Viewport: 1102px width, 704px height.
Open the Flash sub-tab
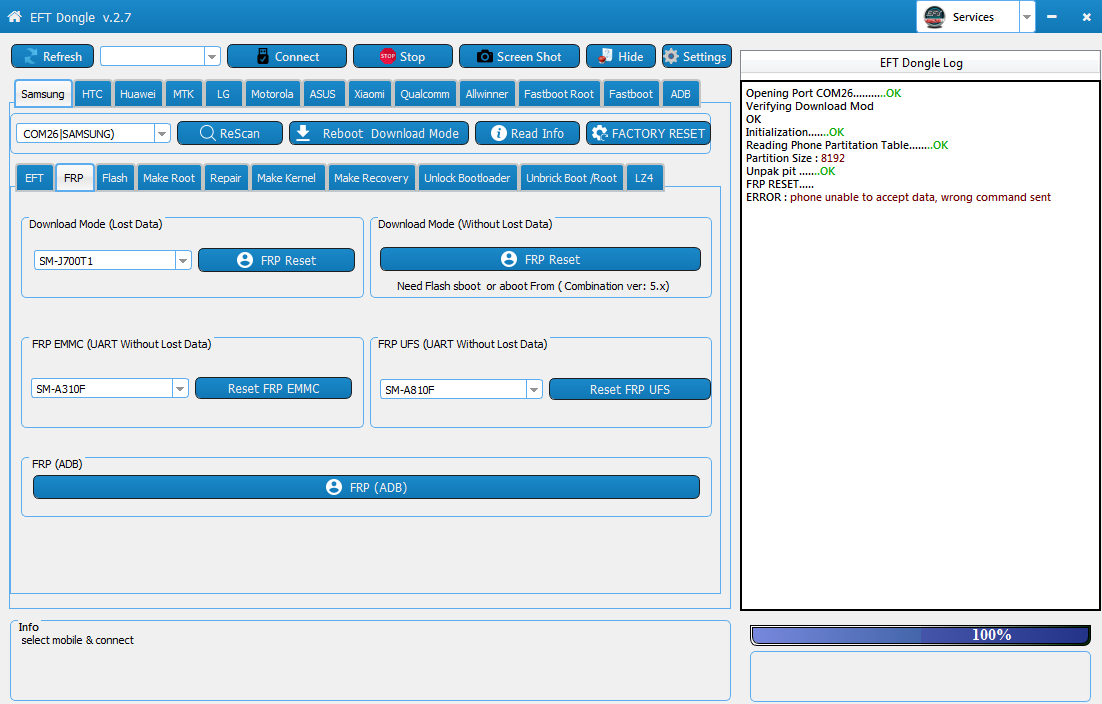point(115,178)
